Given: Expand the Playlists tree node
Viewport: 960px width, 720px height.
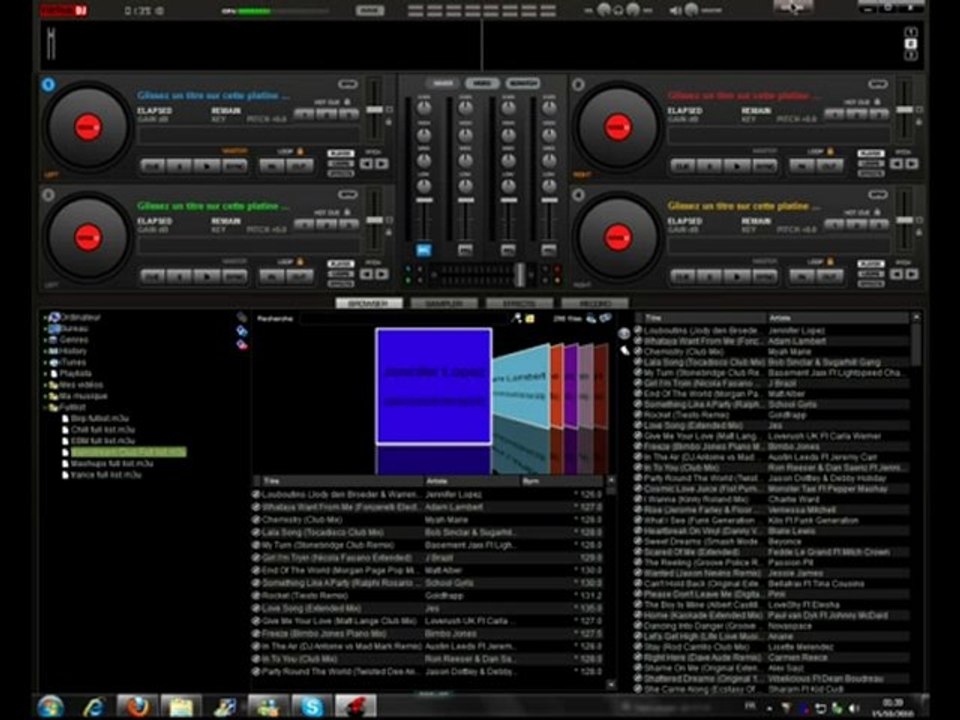Looking at the screenshot, I should [x=45, y=373].
